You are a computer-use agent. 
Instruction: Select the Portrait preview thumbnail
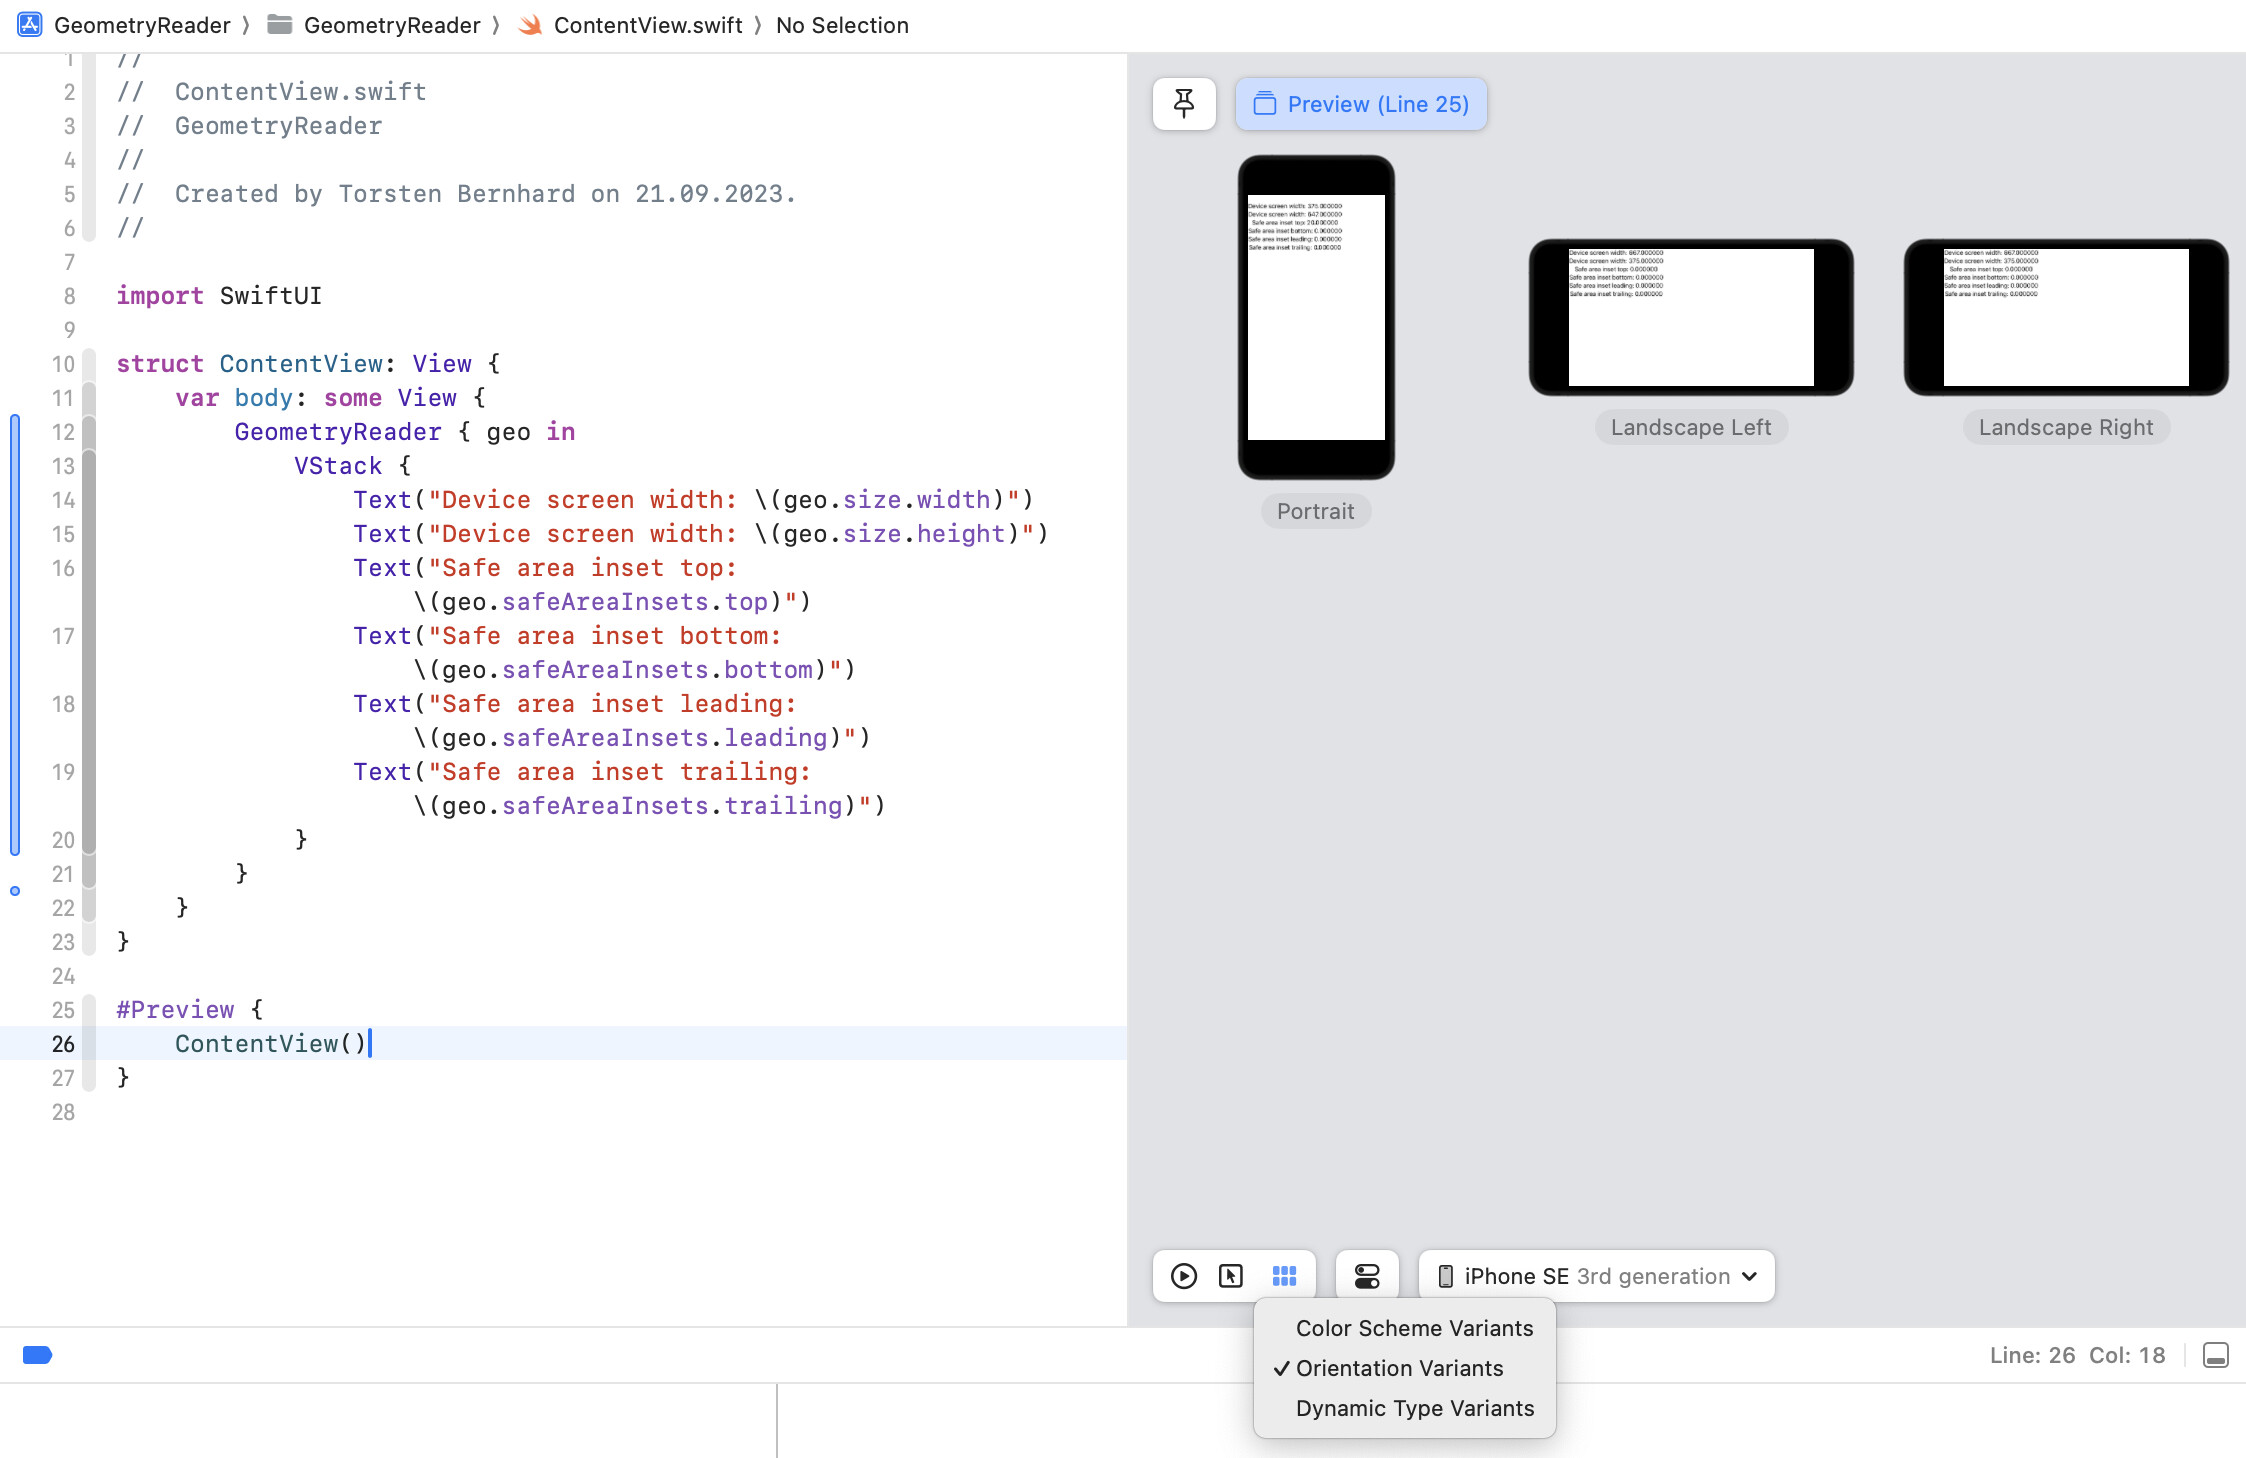[x=1316, y=317]
